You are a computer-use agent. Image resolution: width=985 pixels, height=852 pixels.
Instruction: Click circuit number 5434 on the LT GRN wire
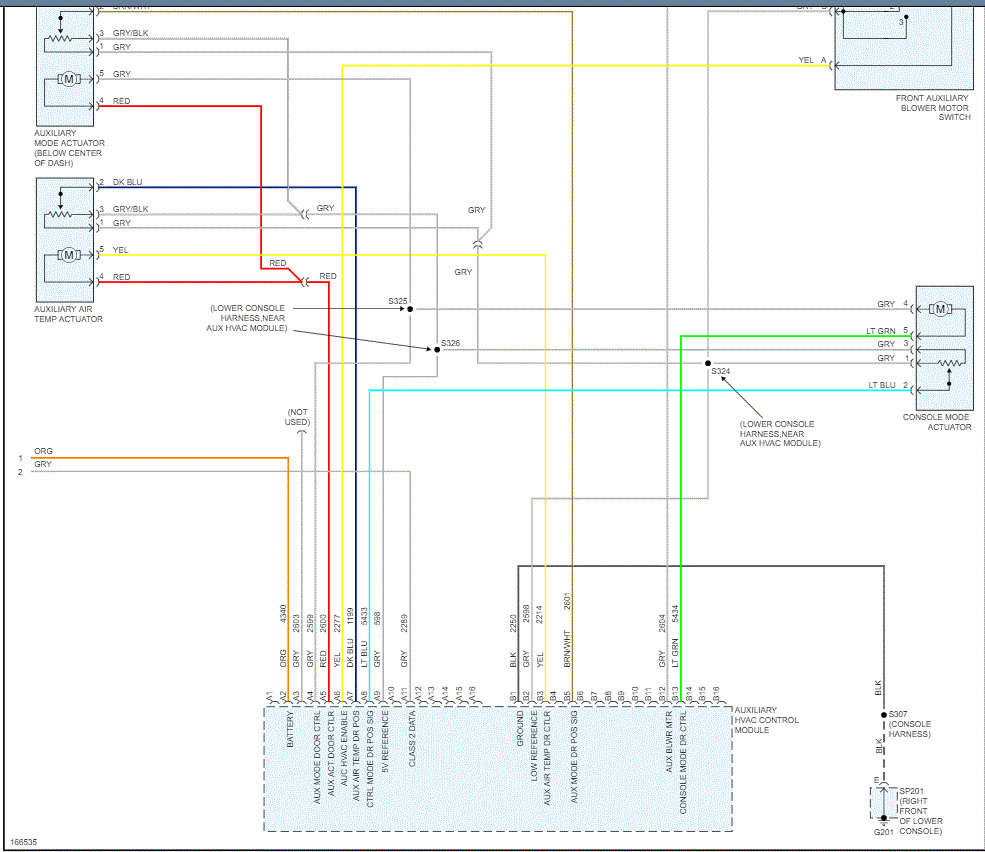tap(675, 614)
